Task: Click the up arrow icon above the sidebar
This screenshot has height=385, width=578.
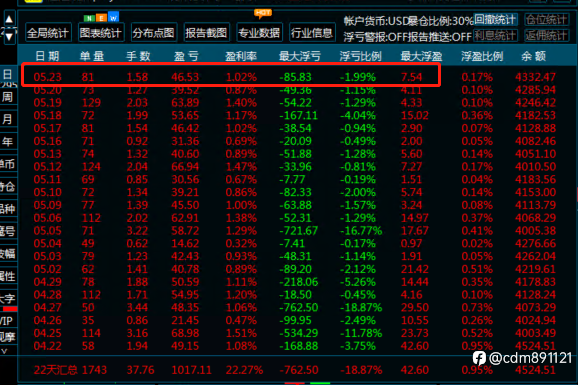Action: 9,19
